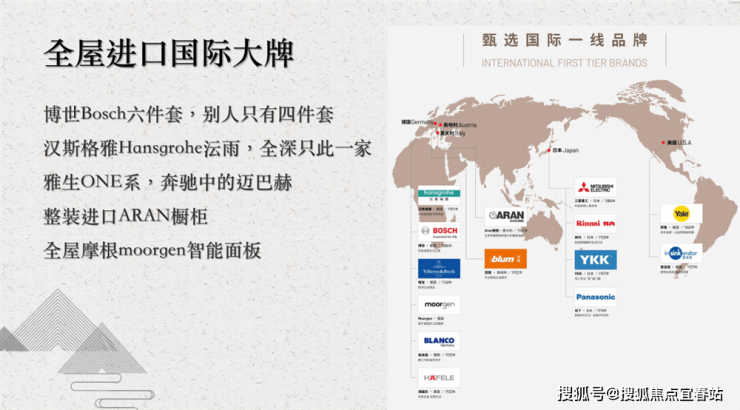Select the orange blum logo
Screen dimensions: 740x410
tap(505, 259)
